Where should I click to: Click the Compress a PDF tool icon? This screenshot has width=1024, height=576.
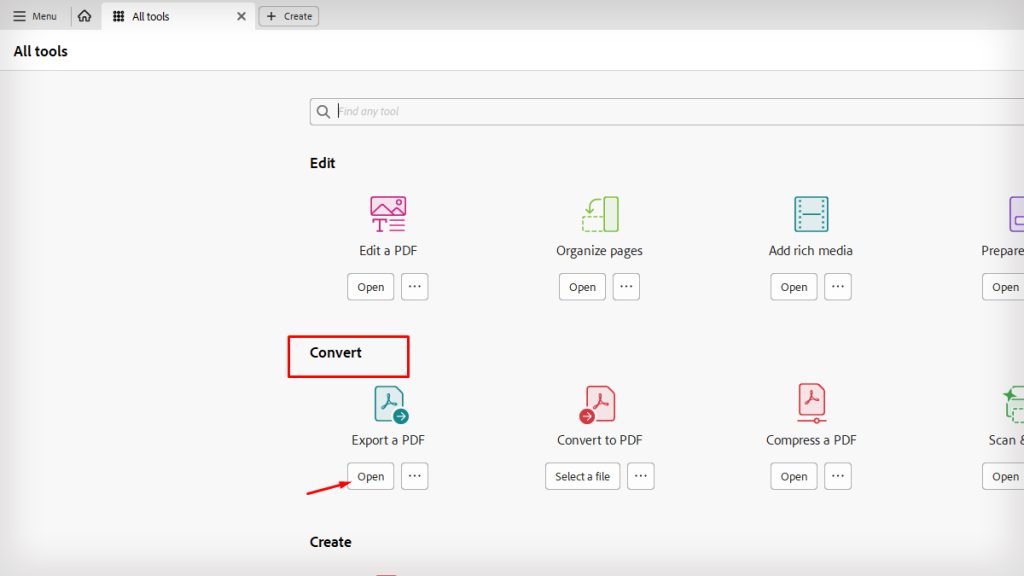click(x=810, y=402)
